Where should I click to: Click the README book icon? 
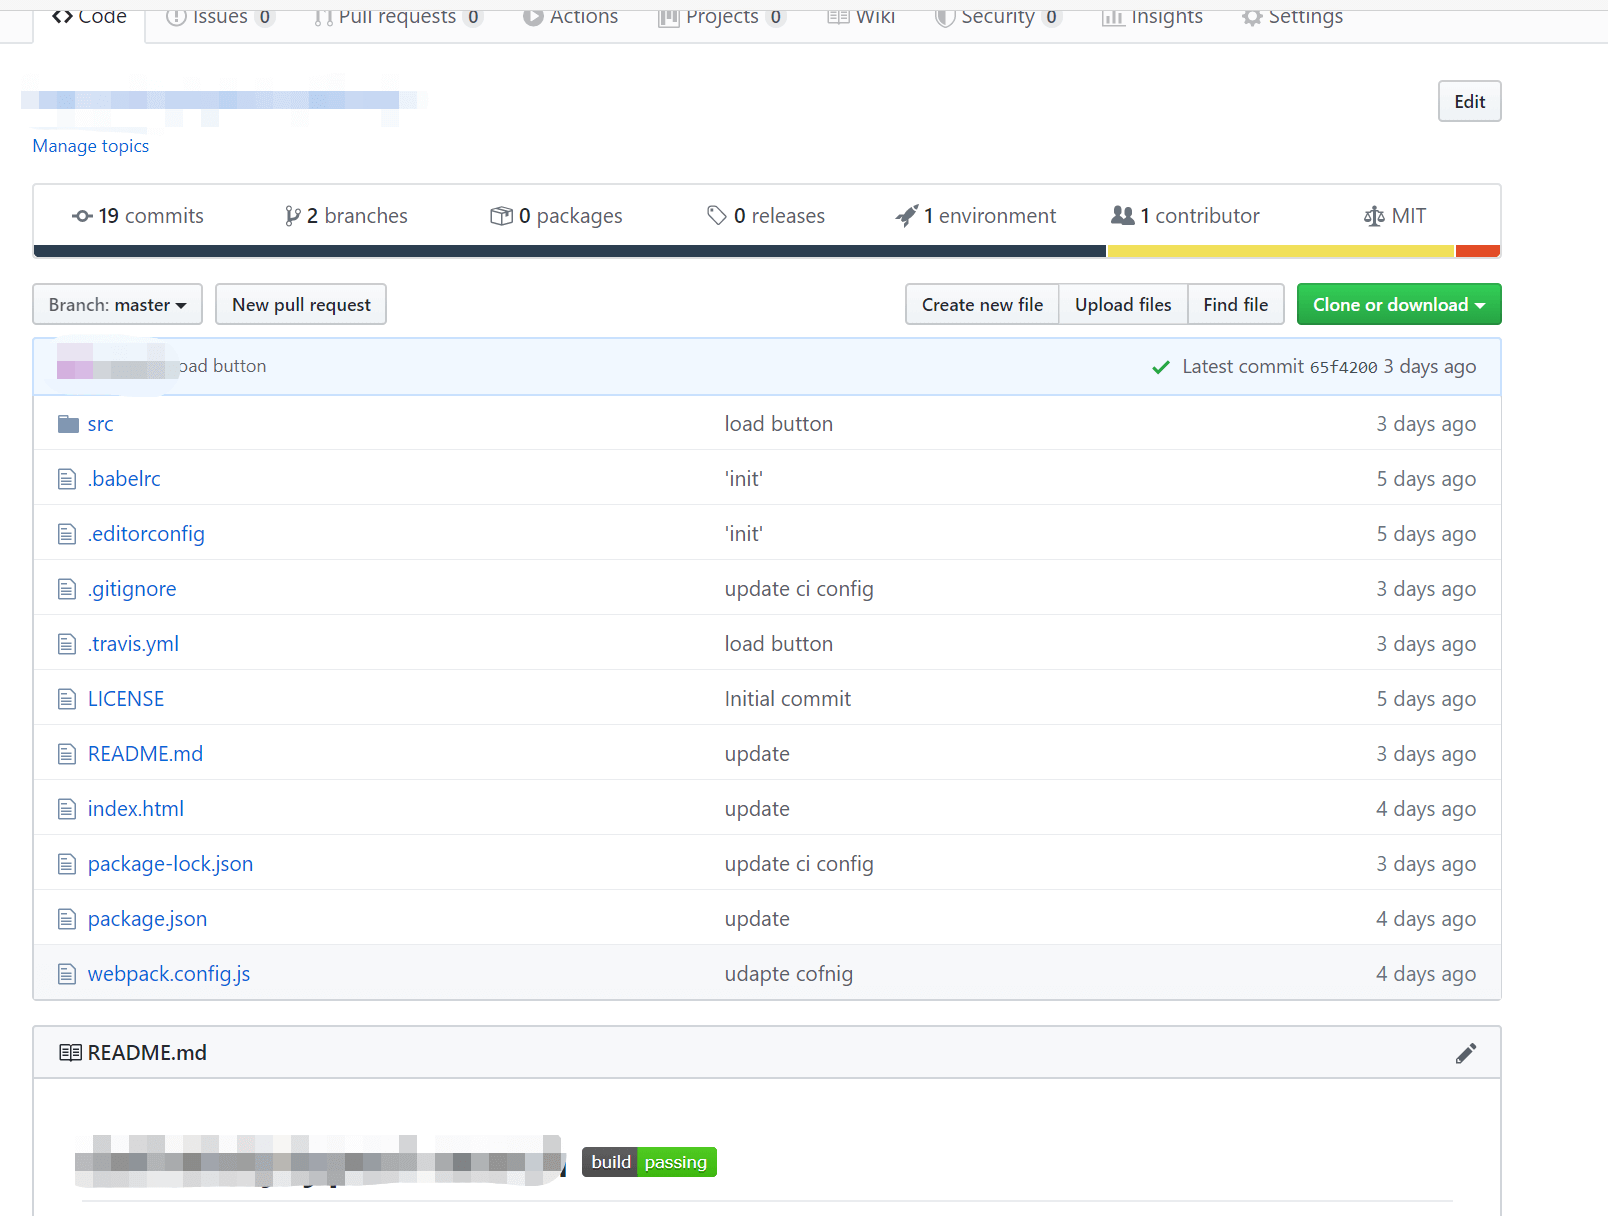[70, 1053]
